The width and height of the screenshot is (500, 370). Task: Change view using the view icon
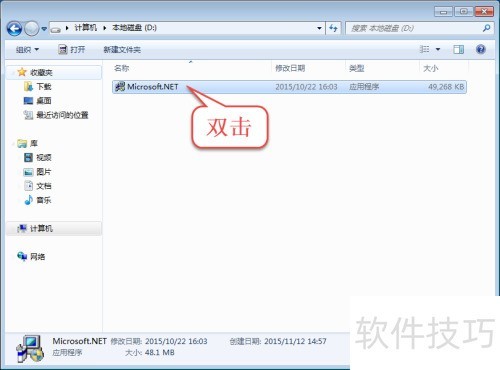pos(424,49)
